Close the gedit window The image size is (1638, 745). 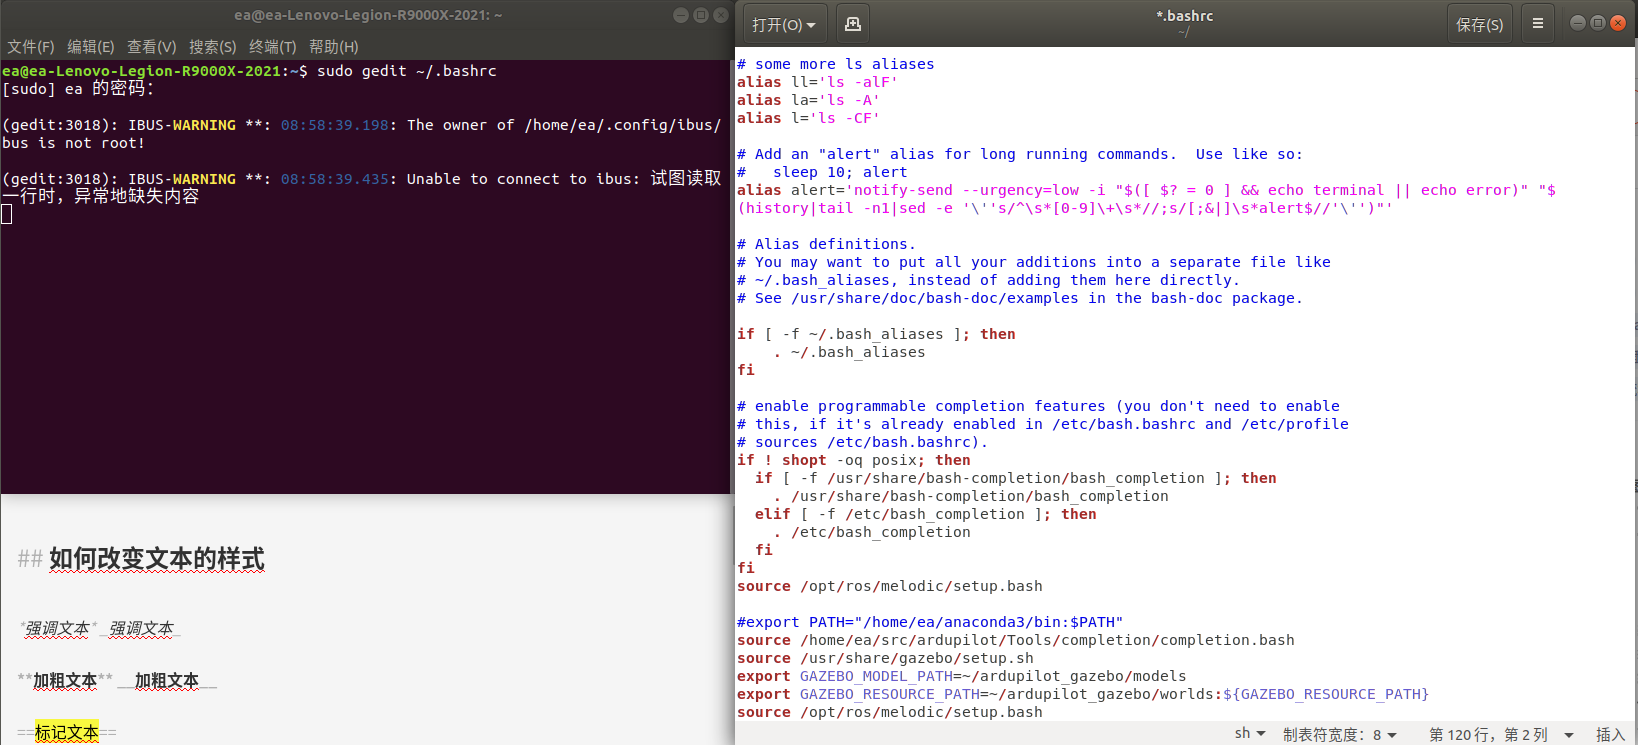pyautogui.click(x=1618, y=23)
